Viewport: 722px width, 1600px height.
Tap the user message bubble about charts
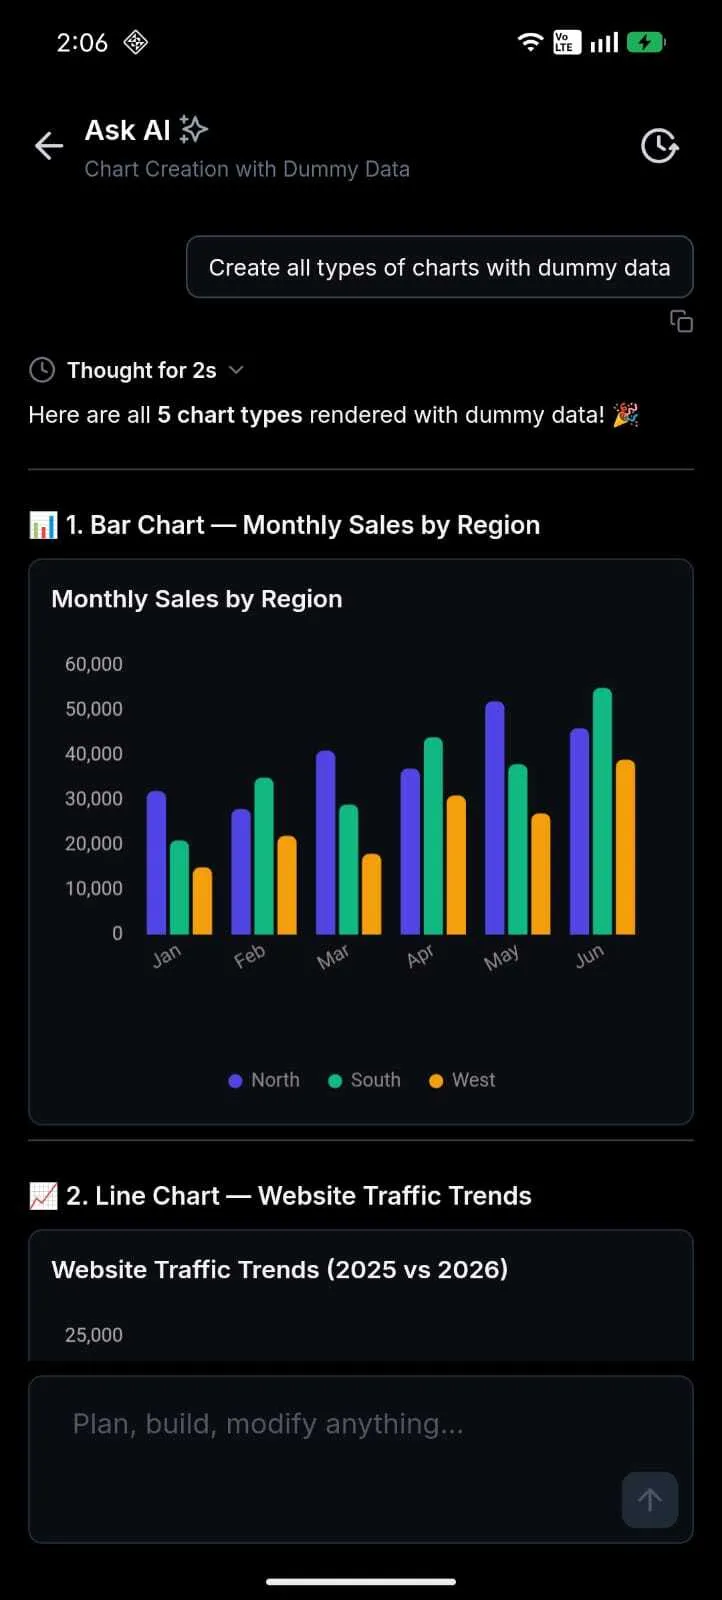pos(440,267)
